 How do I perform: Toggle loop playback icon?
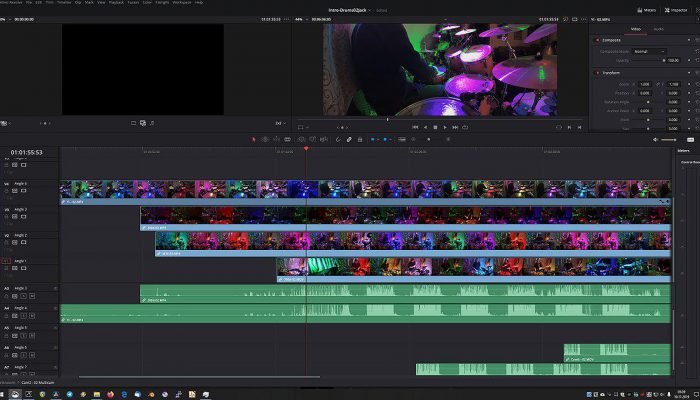click(465, 127)
